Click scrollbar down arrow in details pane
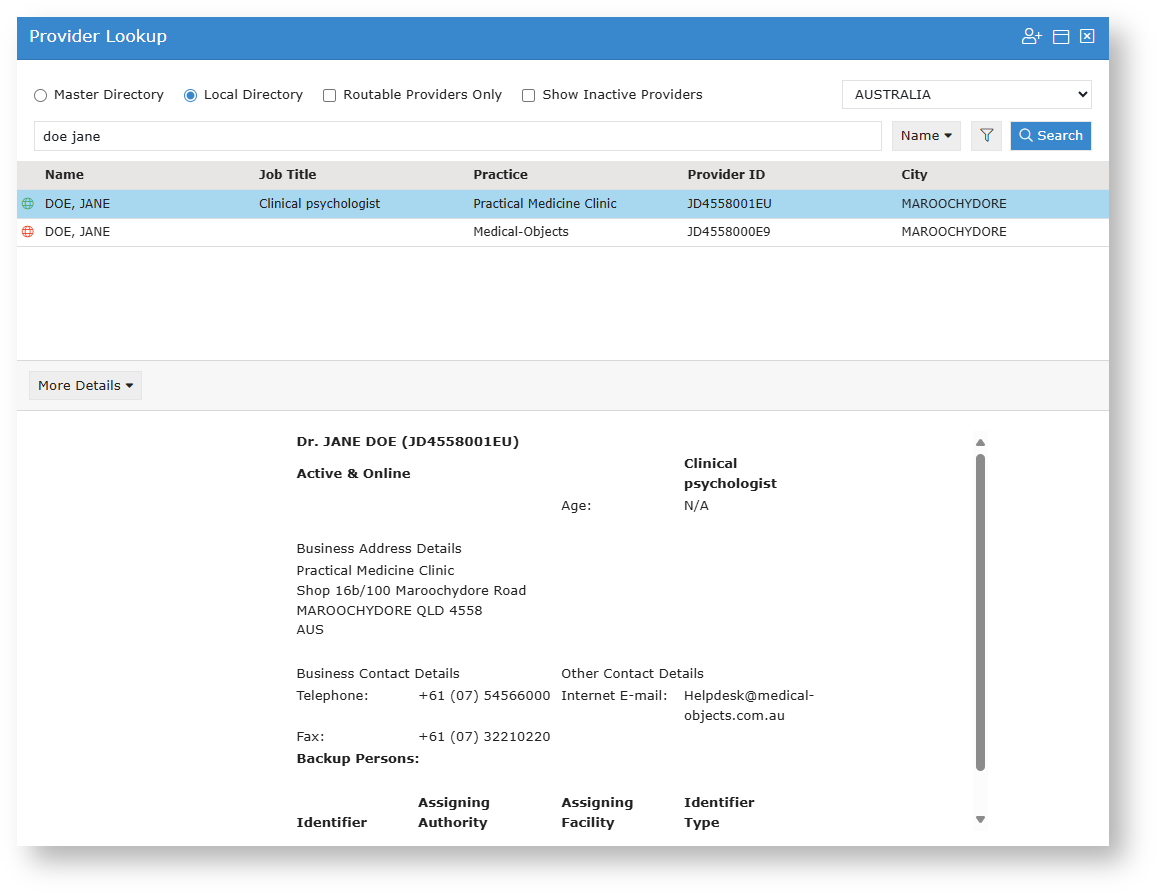1157x894 pixels. pos(980,819)
